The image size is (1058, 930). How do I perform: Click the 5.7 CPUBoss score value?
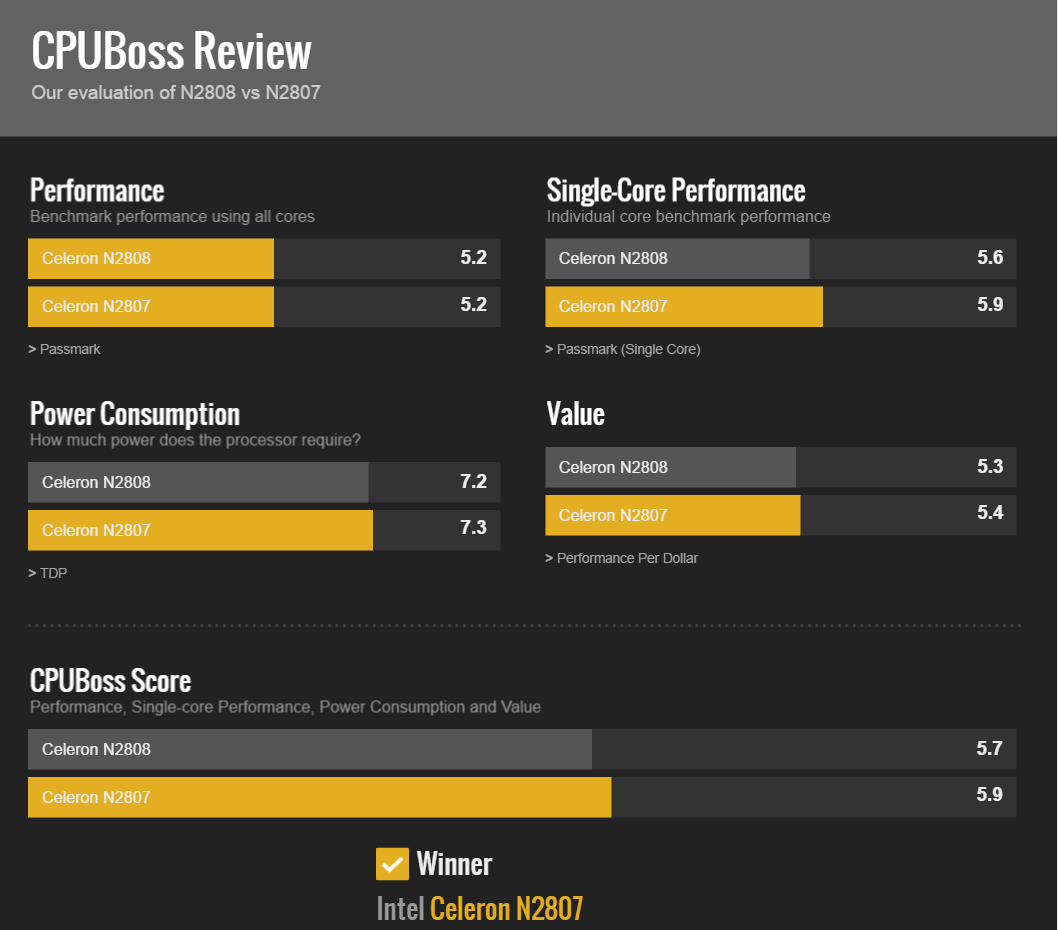(x=989, y=748)
